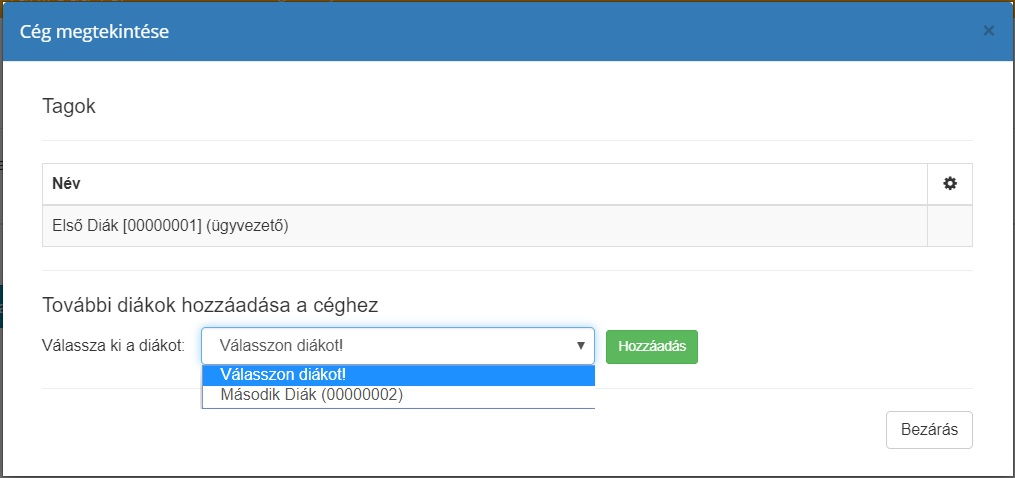Click the "Tagok" section heading
The width and height of the screenshot is (1015, 478).
click(69, 106)
